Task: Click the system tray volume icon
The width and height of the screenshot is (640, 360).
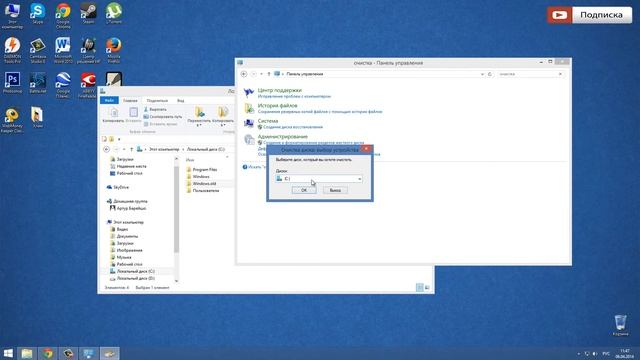Action: (x=595, y=353)
